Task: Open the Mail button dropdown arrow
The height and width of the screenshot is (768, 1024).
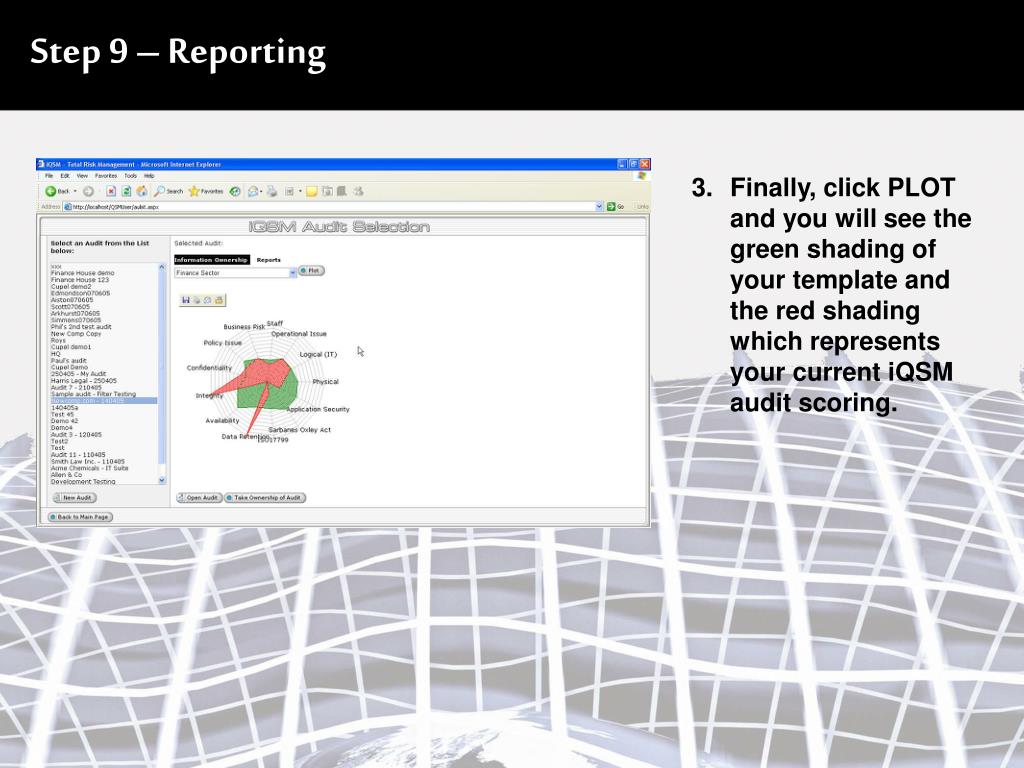Action: click(261, 191)
